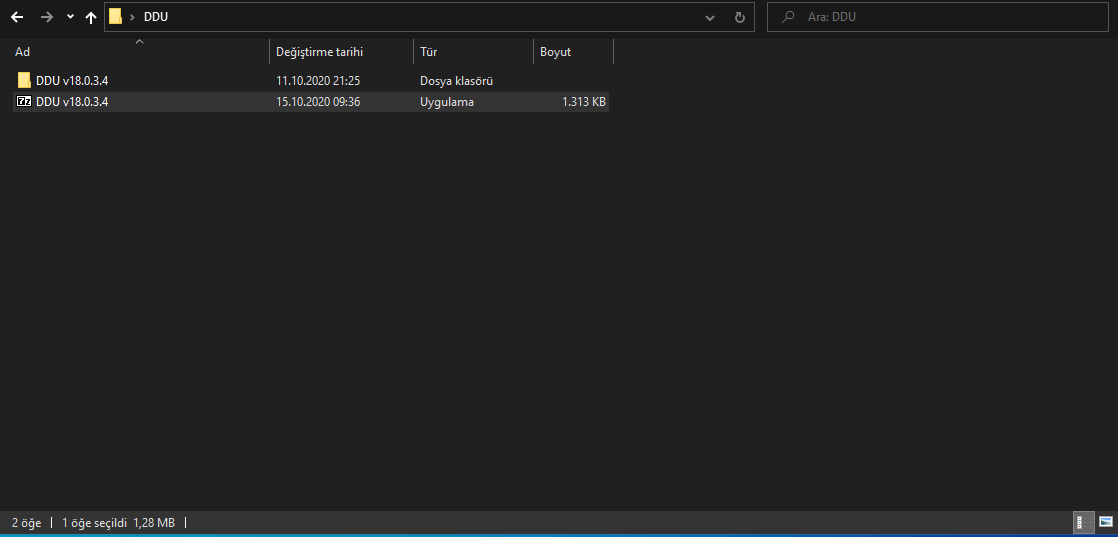The width and height of the screenshot is (1118, 537).
Task: Go back with the left arrow
Action: 17,17
